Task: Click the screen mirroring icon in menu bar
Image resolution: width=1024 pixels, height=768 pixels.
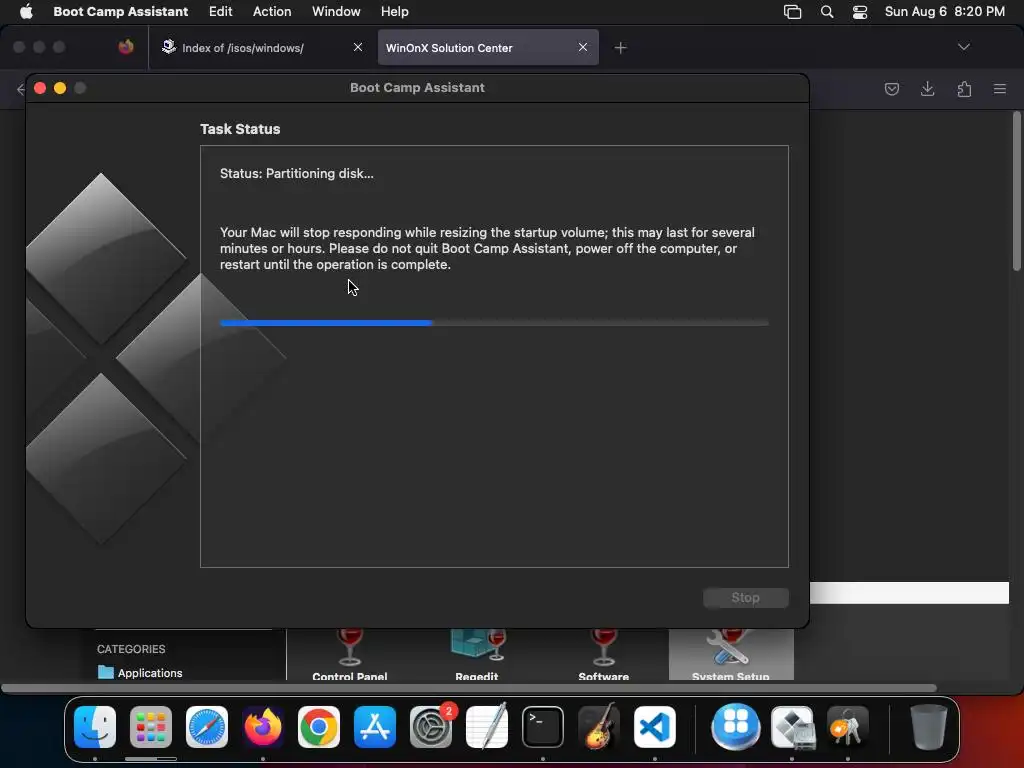Action: (x=792, y=12)
